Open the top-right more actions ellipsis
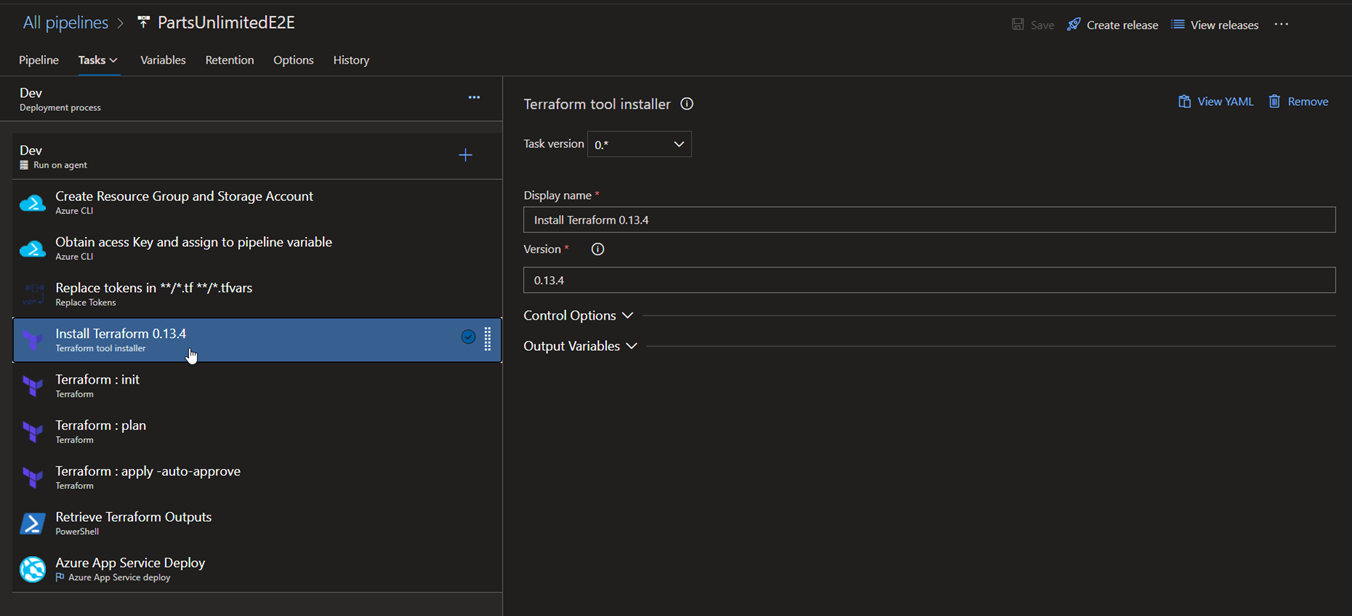The image size is (1352, 616). pyautogui.click(x=1281, y=24)
